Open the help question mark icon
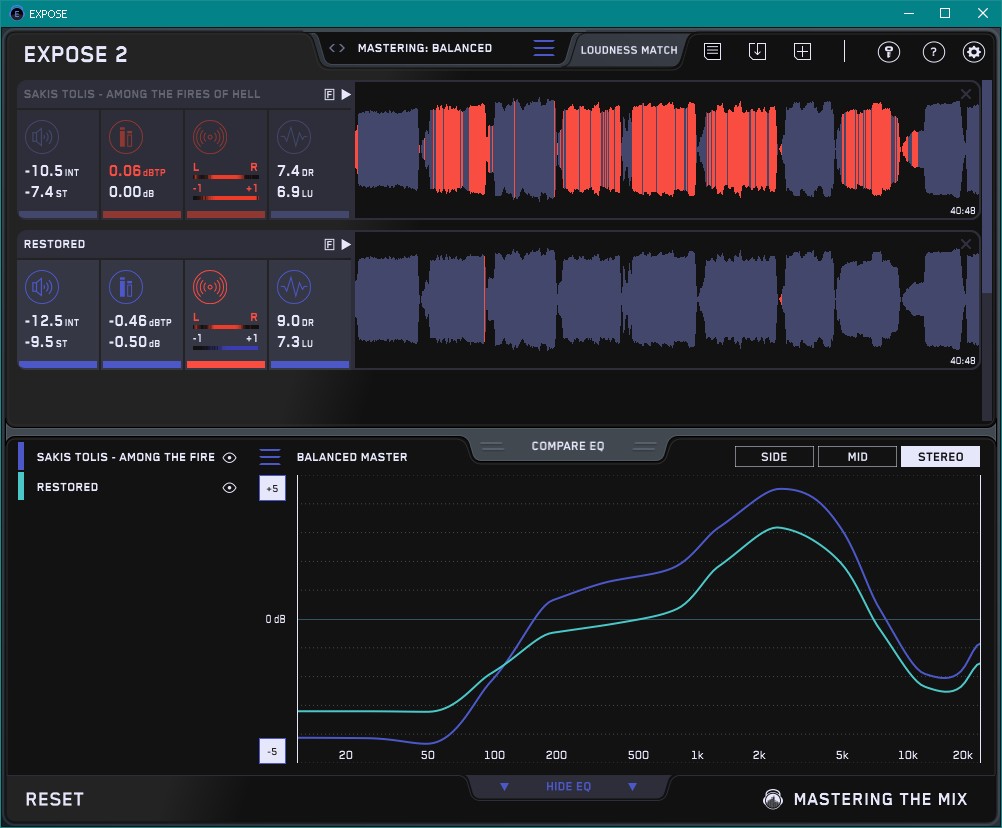The width and height of the screenshot is (1002, 828). point(933,52)
